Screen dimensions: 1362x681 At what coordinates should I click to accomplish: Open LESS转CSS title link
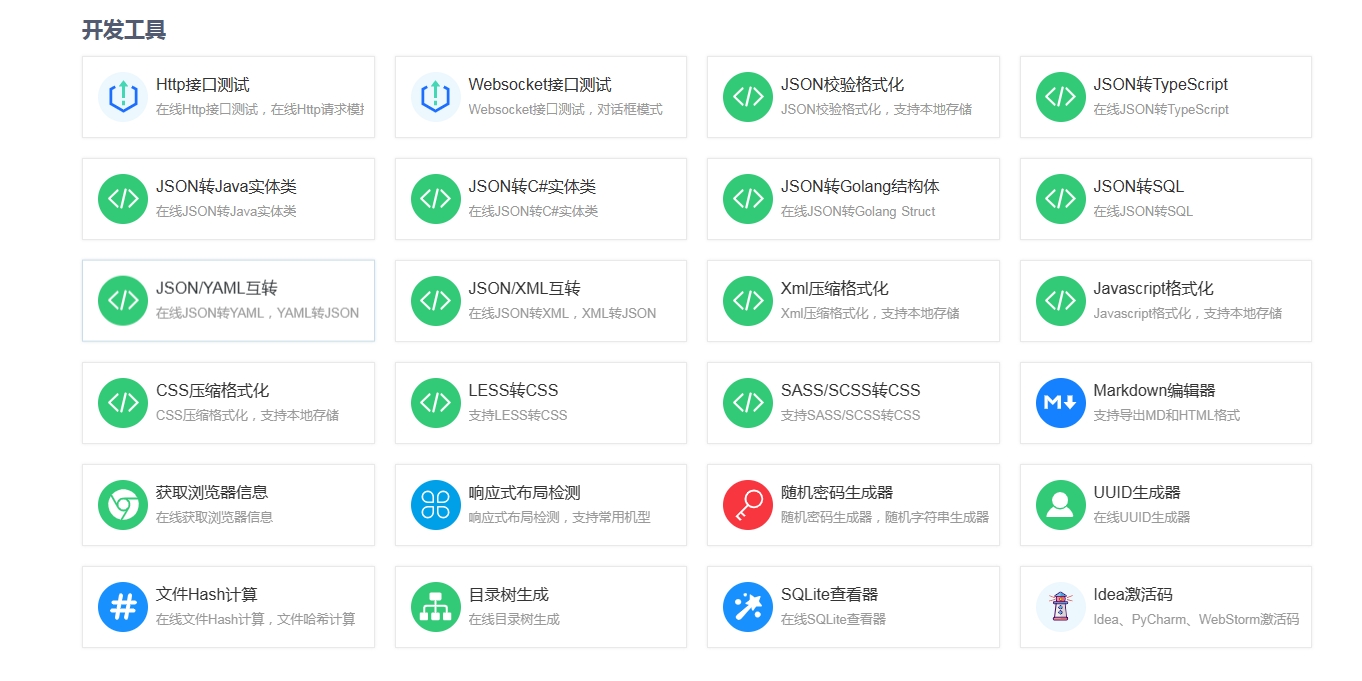click(513, 391)
